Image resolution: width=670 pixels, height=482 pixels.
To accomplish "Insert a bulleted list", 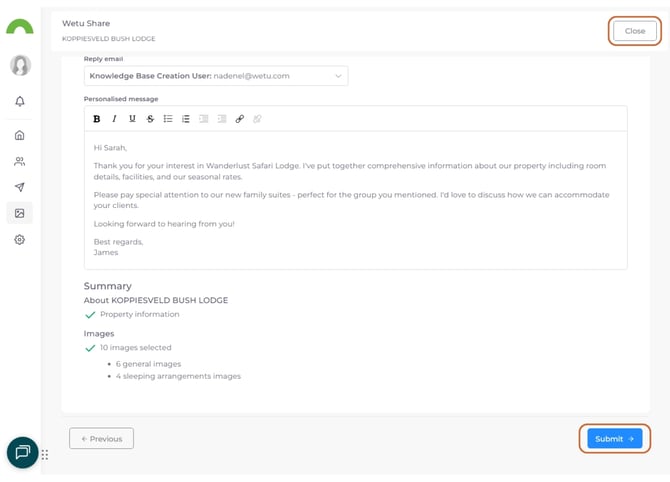I will point(168,119).
